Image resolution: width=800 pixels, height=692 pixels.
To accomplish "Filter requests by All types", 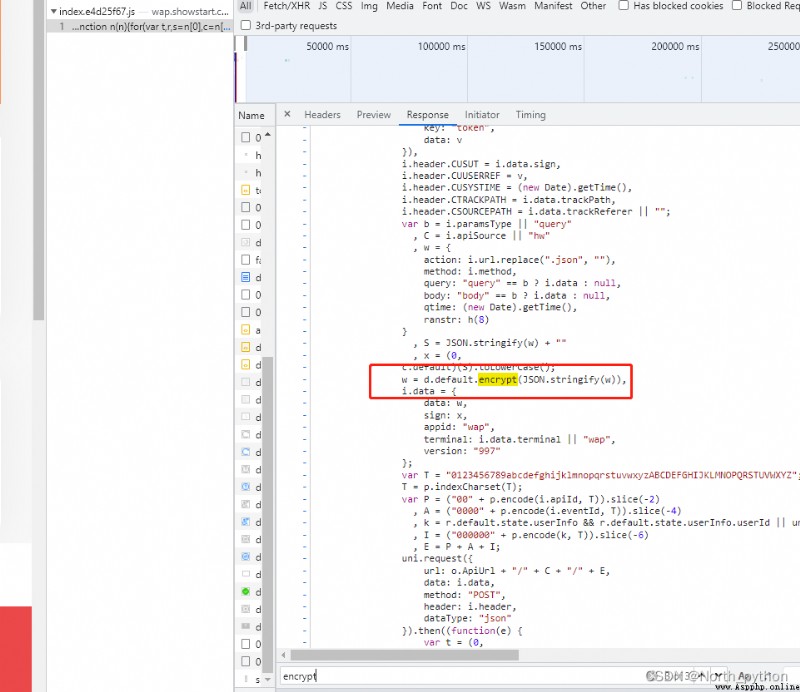I will click(245, 6).
